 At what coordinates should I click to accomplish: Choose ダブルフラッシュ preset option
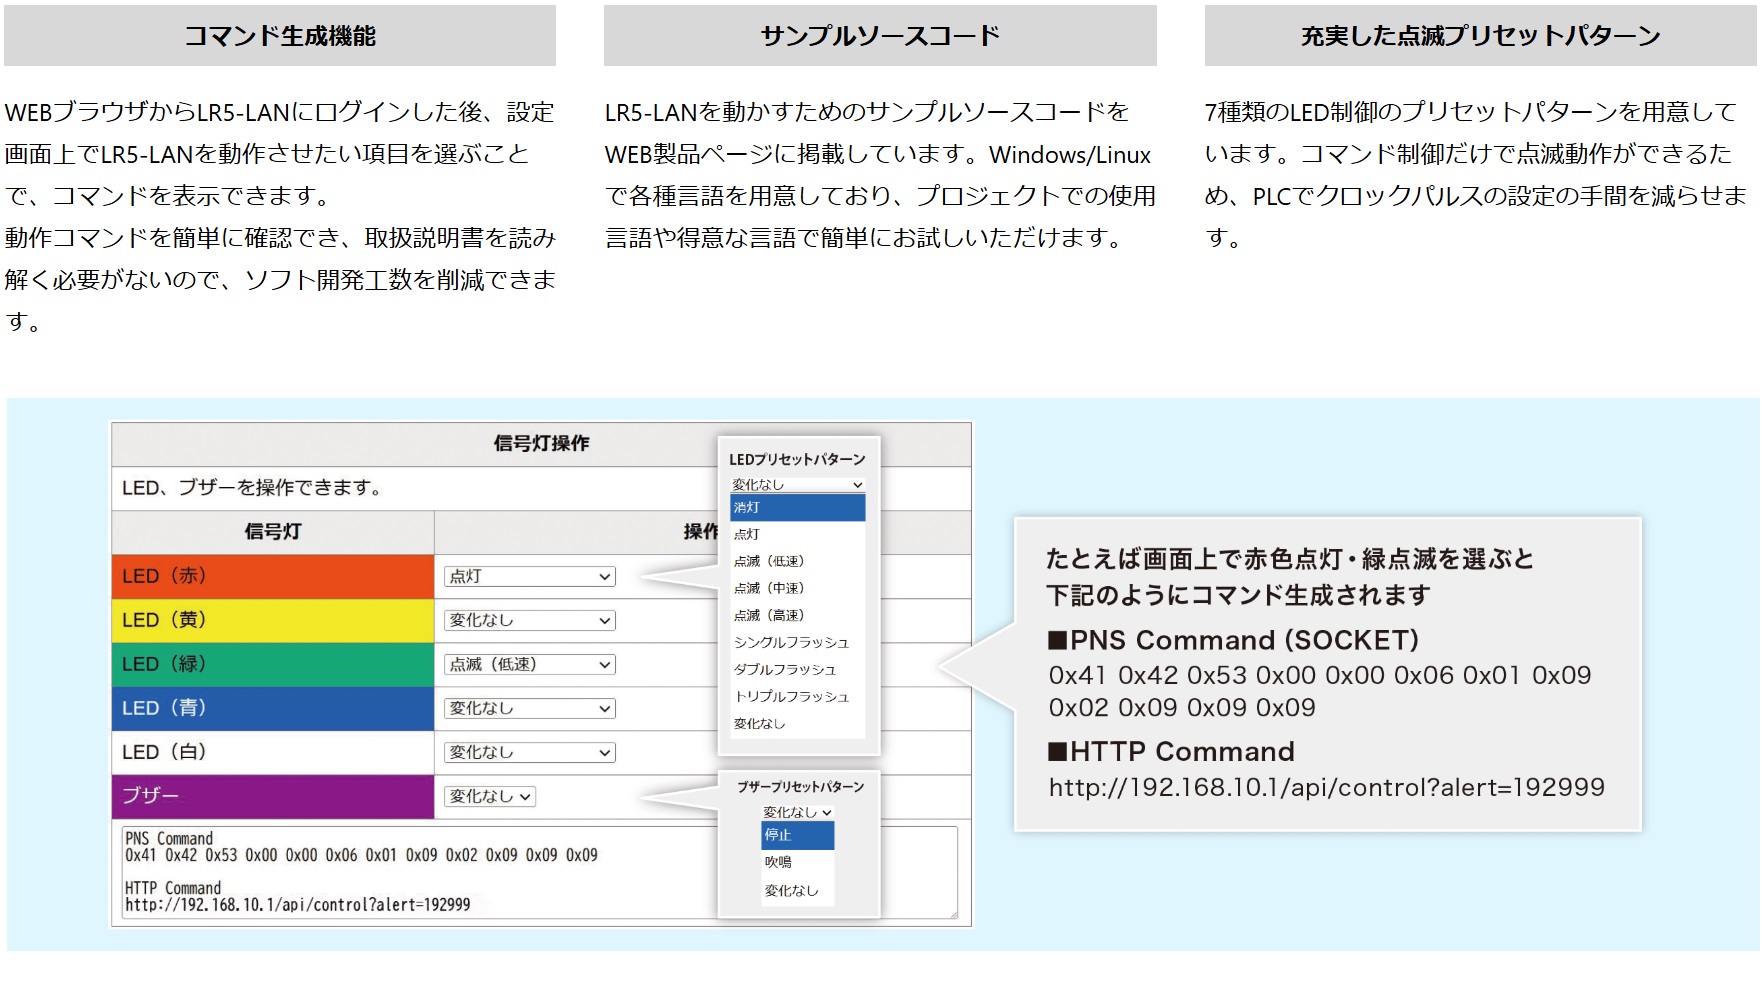pos(797,670)
